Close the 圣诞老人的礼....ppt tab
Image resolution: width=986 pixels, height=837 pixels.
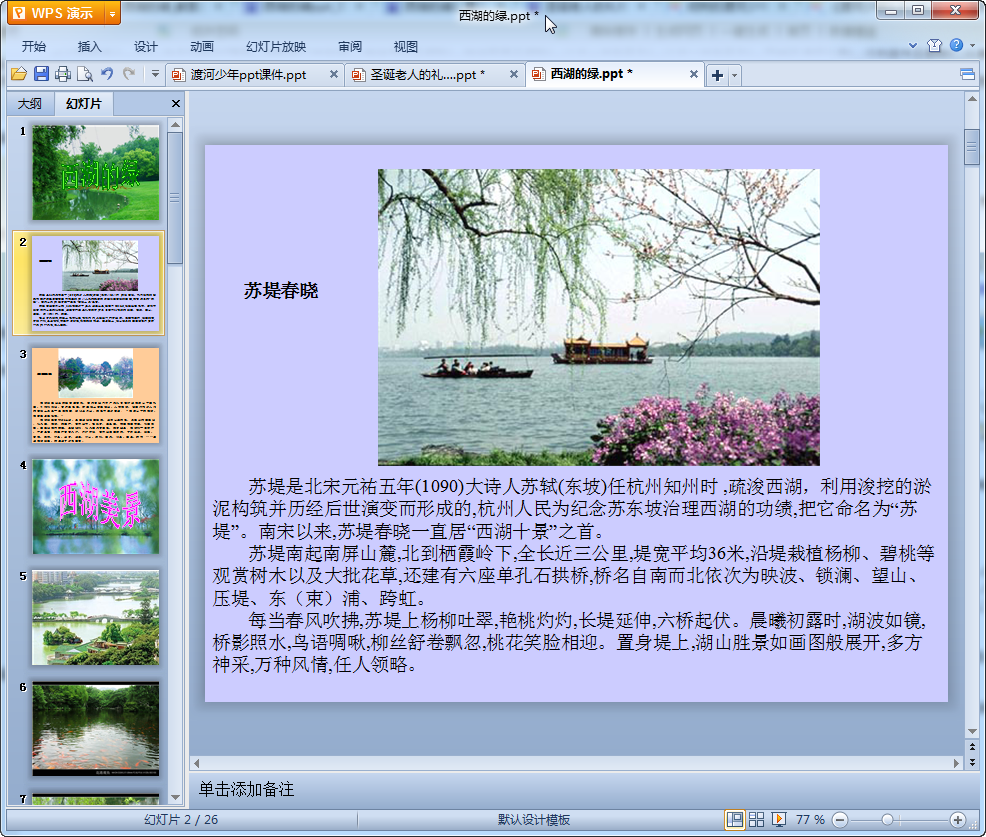click(x=514, y=74)
